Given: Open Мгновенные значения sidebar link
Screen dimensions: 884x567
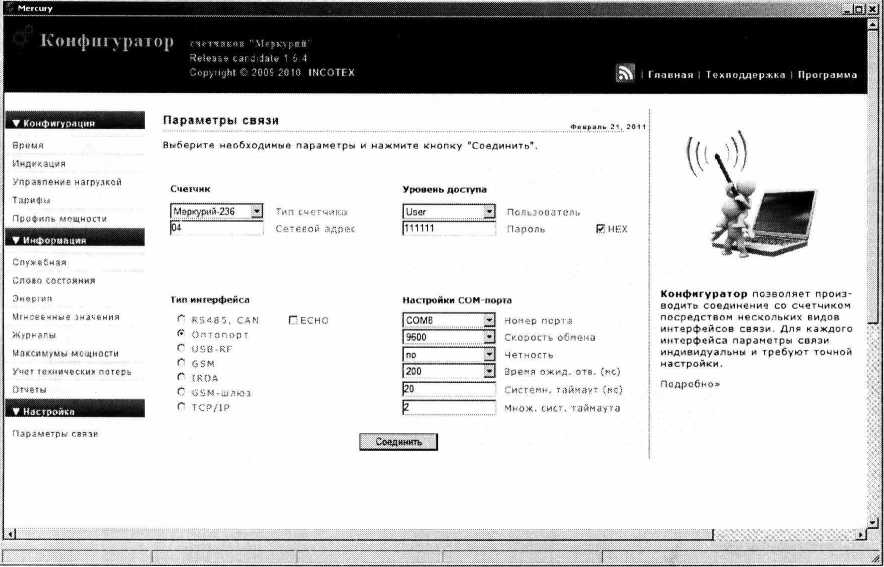Looking at the screenshot, I should pyautogui.click(x=65, y=317).
